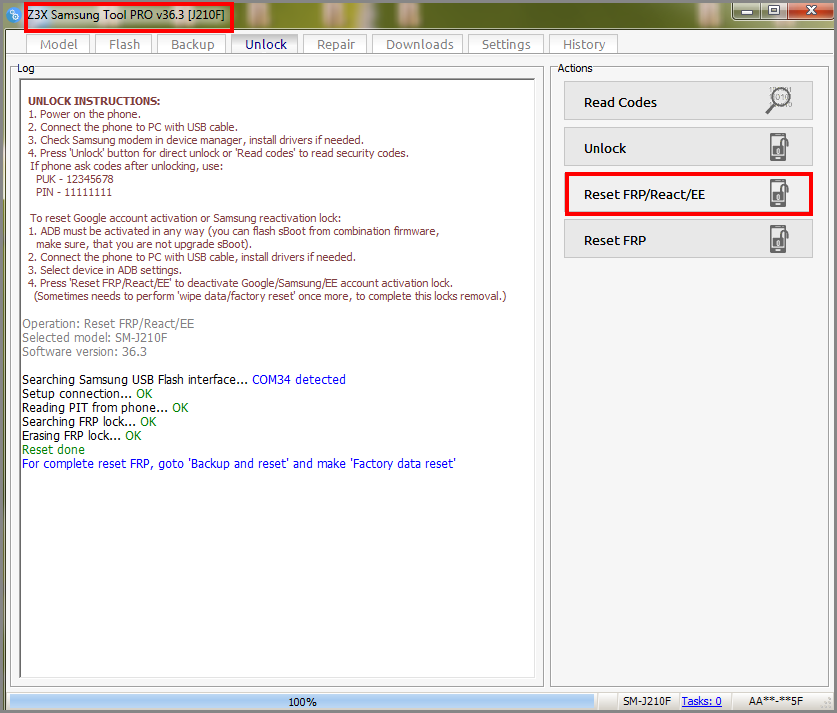This screenshot has height=713, width=837.
Task: Click 'UNLOCK INSTRUCTIONS:' heading in log
Action: (94, 101)
